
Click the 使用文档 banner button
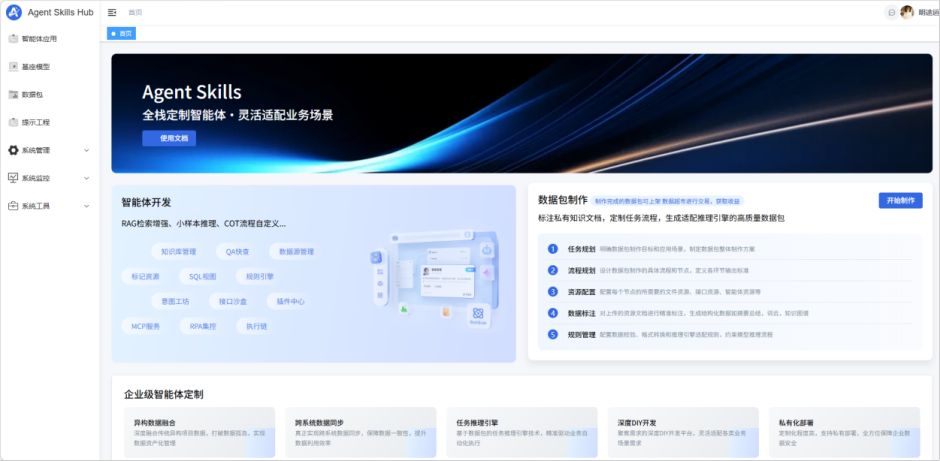coord(169,138)
